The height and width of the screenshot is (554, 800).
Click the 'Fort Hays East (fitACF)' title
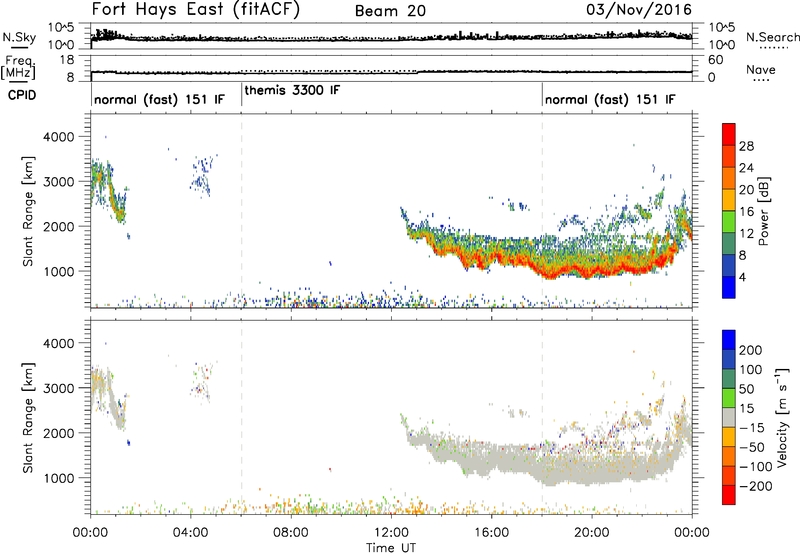point(196,9)
